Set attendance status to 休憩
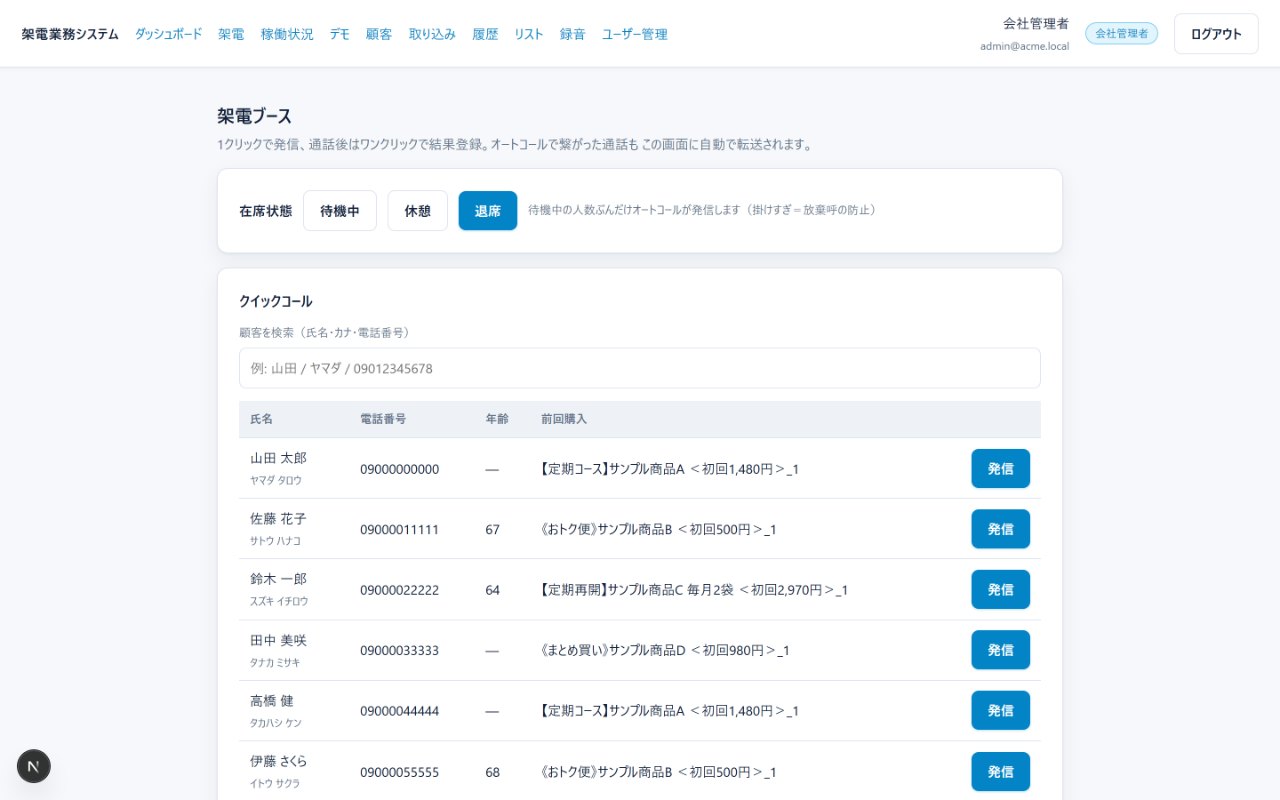 [418, 211]
